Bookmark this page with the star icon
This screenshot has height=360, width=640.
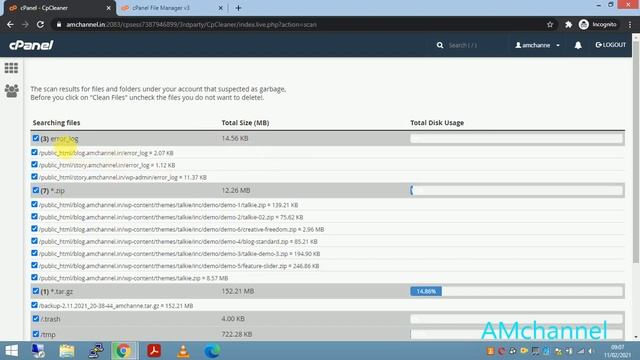point(550,24)
